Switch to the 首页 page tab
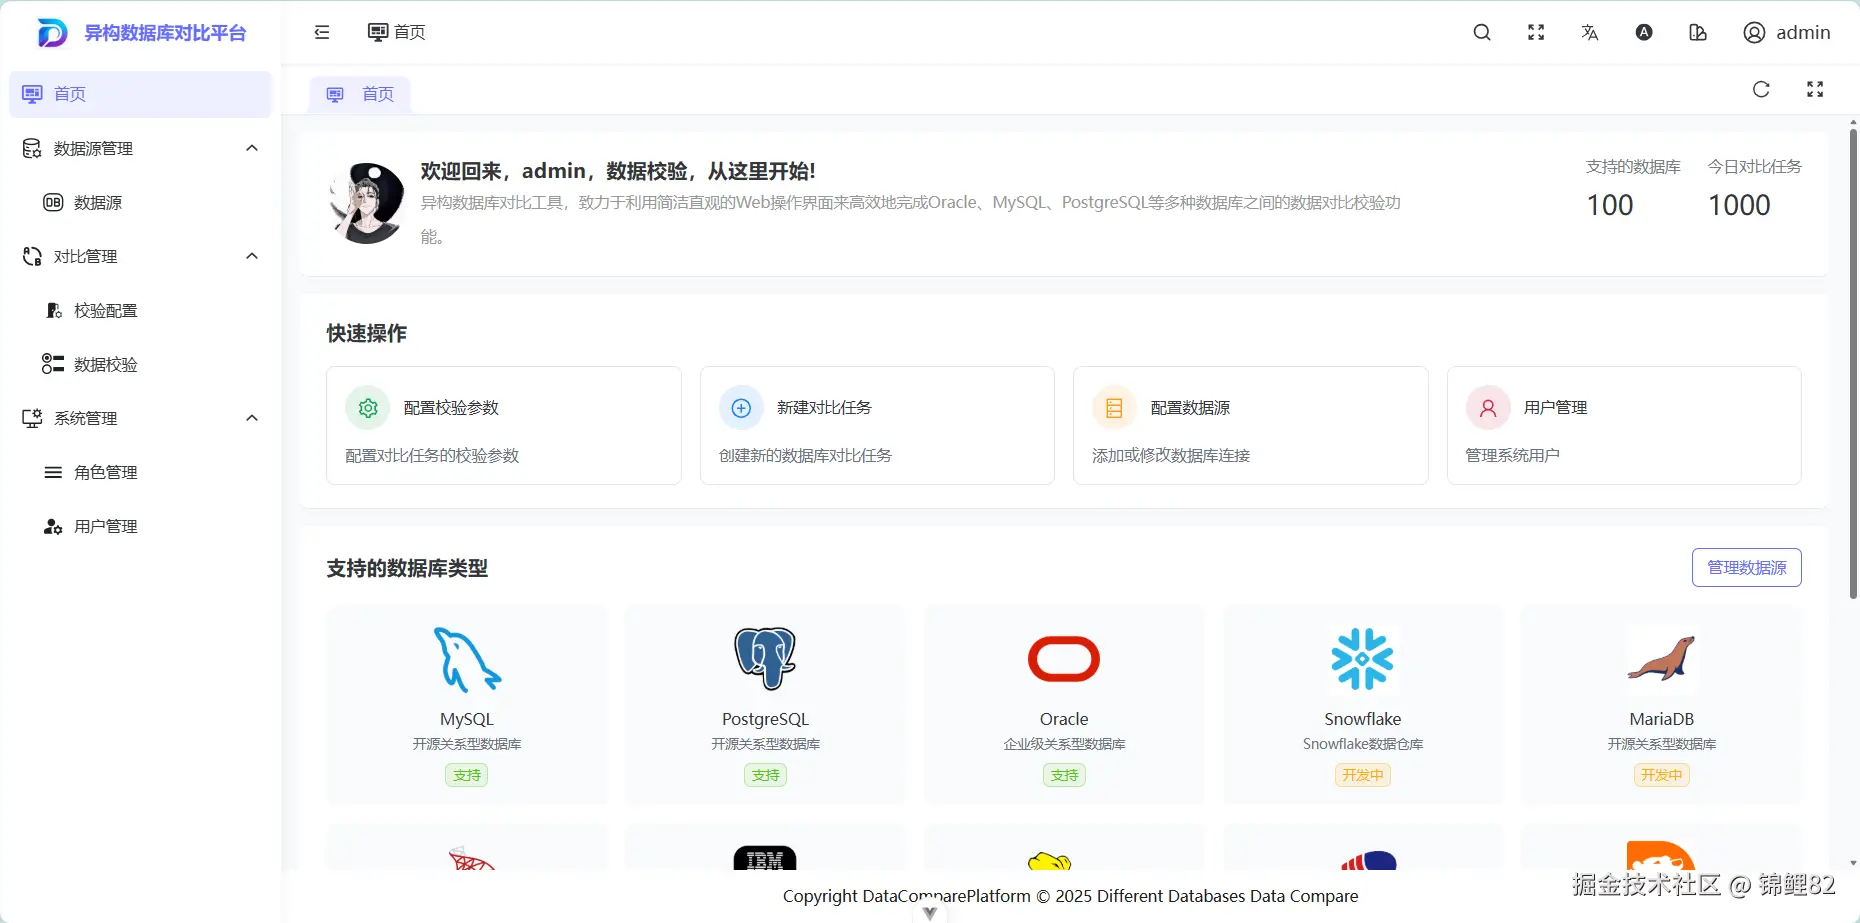This screenshot has width=1860, height=923. [360, 94]
